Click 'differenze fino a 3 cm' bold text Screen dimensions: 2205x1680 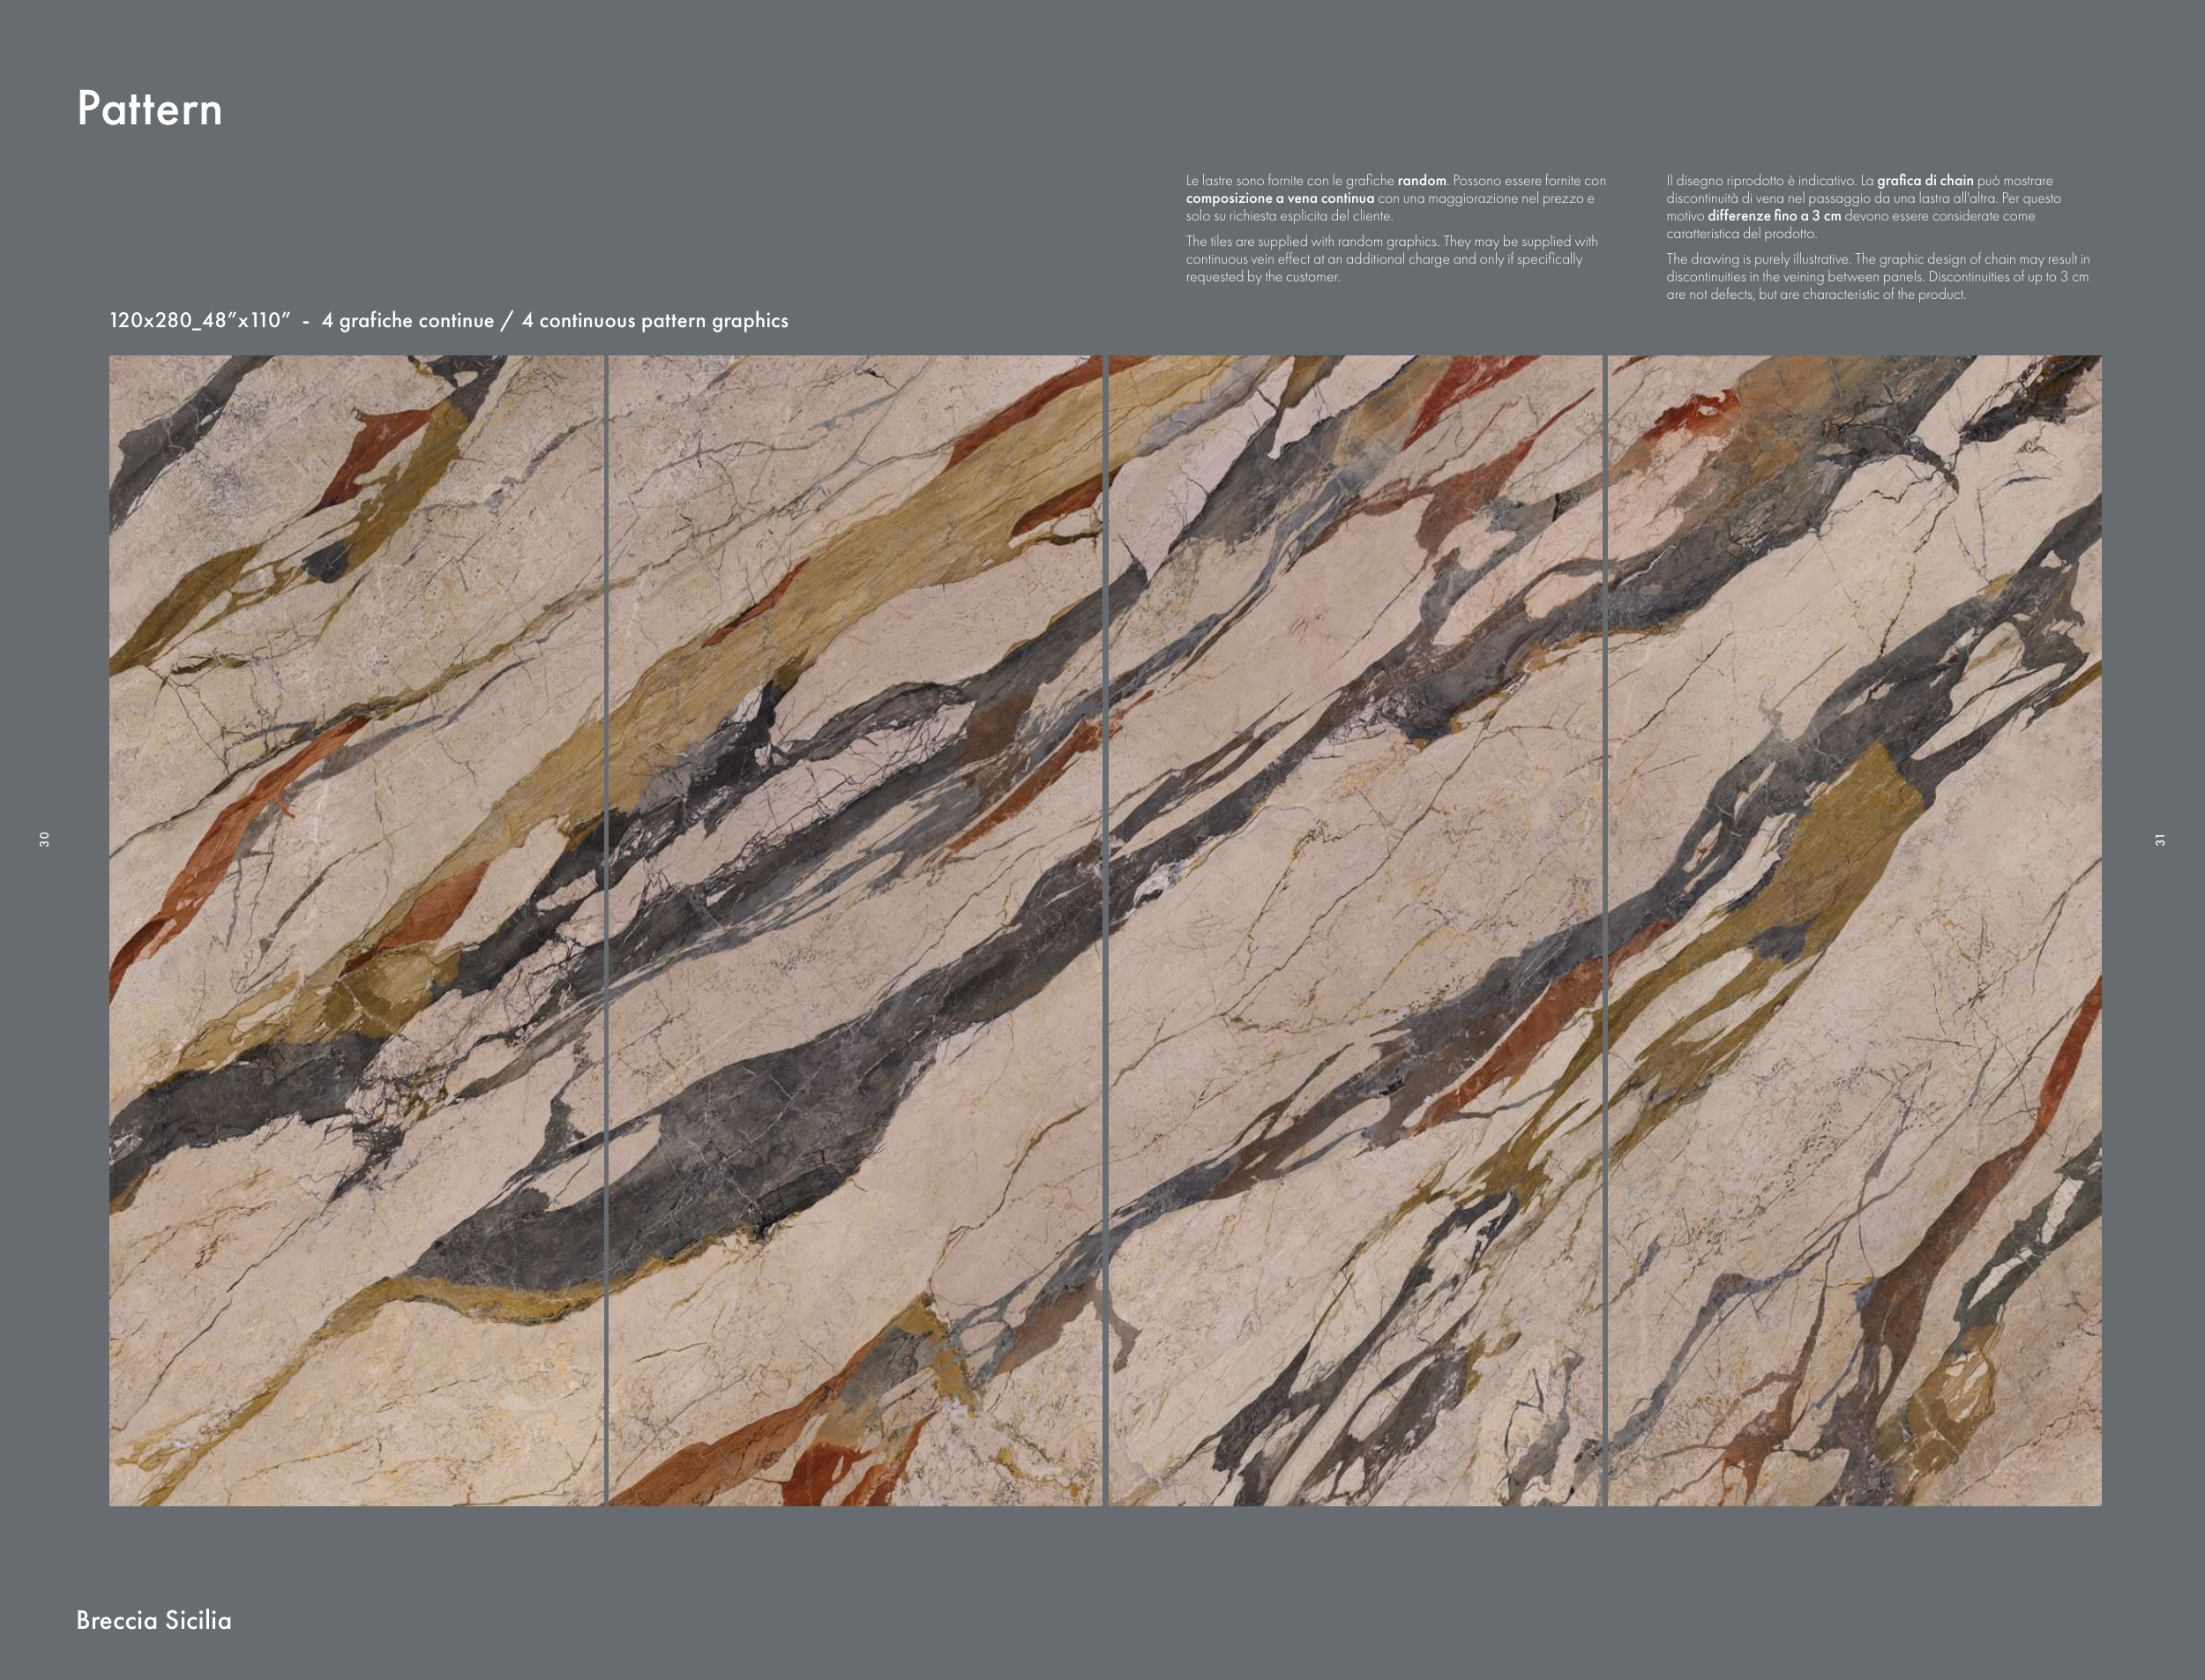point(1774,216)
